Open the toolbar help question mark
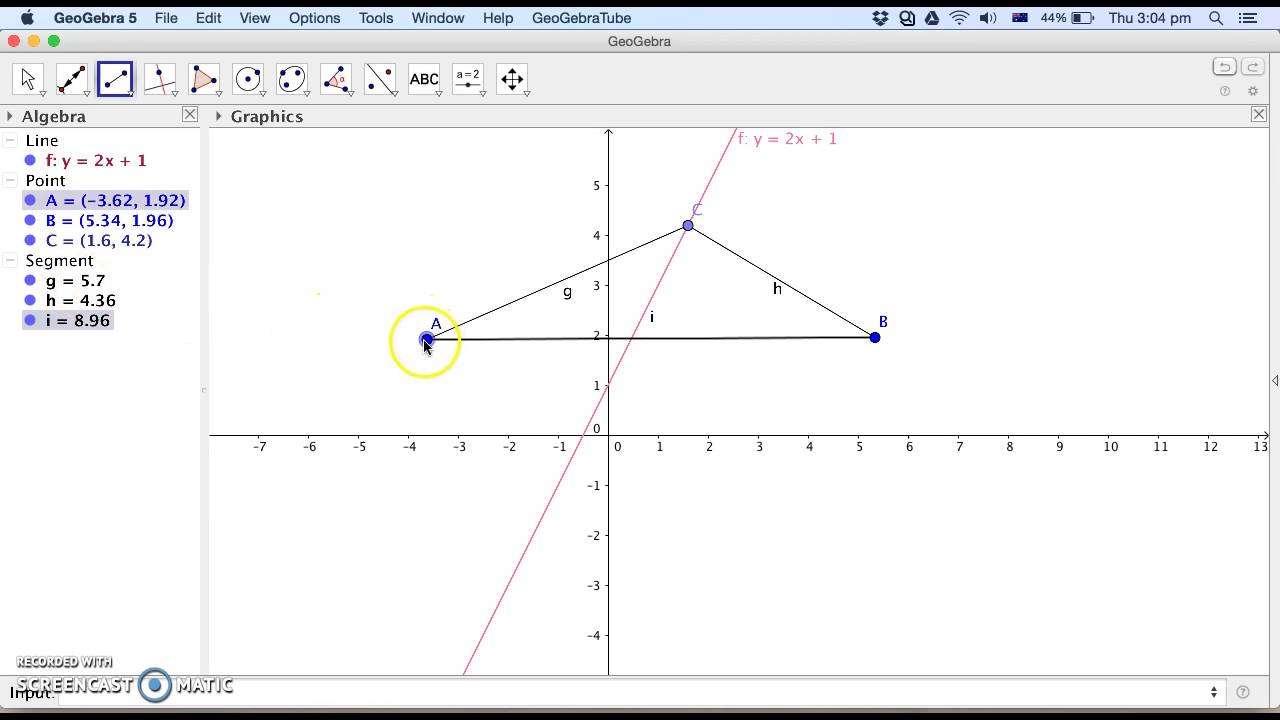This screenshot has width=1280, height=720. pos(1225,91)
